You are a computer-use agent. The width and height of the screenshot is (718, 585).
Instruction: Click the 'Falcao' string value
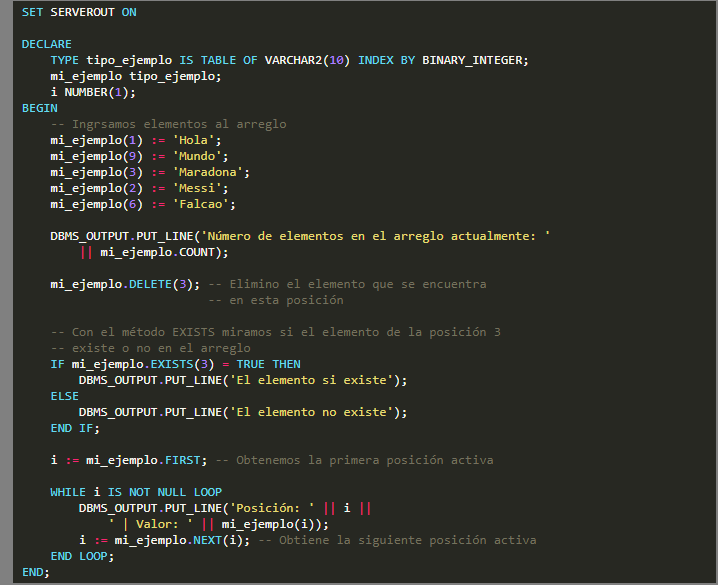(204, 204)
